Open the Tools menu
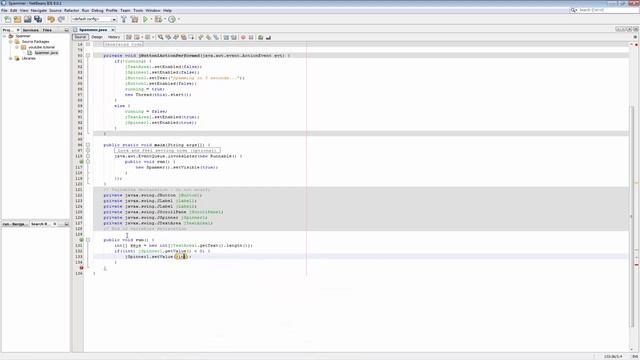 click(138, 10)
